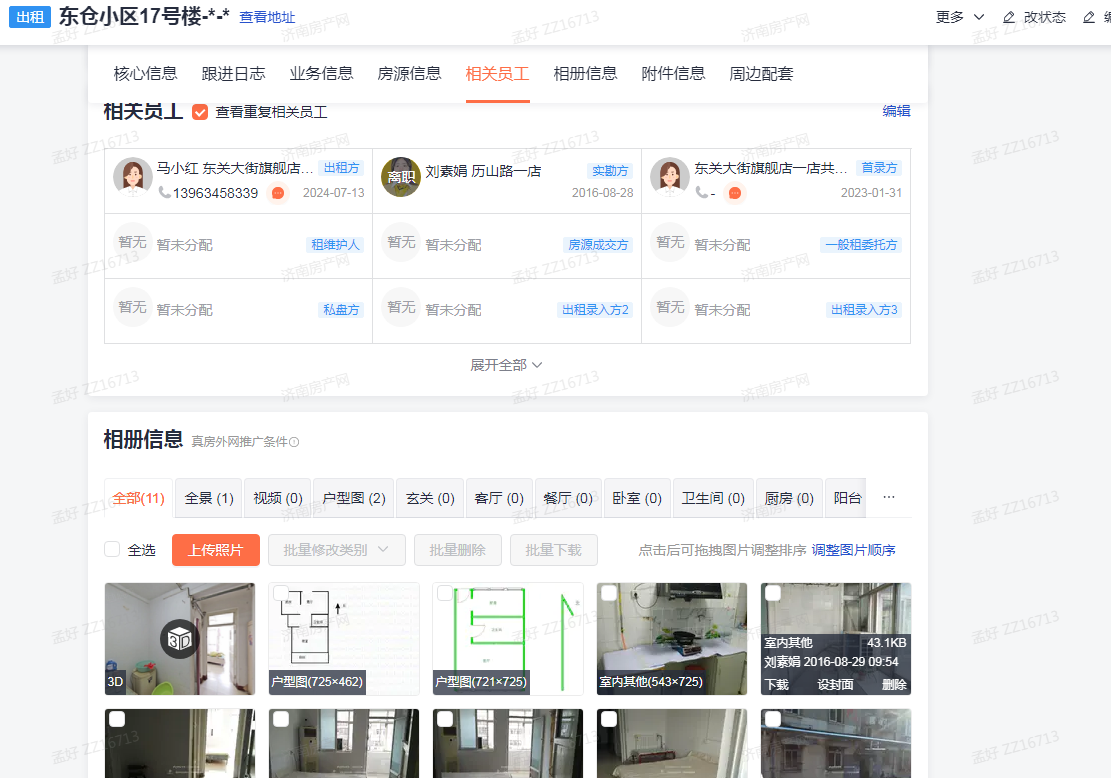Select 视频 (0) album filter
This screenshot has height=778, width=1111.
[x=278, y=498]
